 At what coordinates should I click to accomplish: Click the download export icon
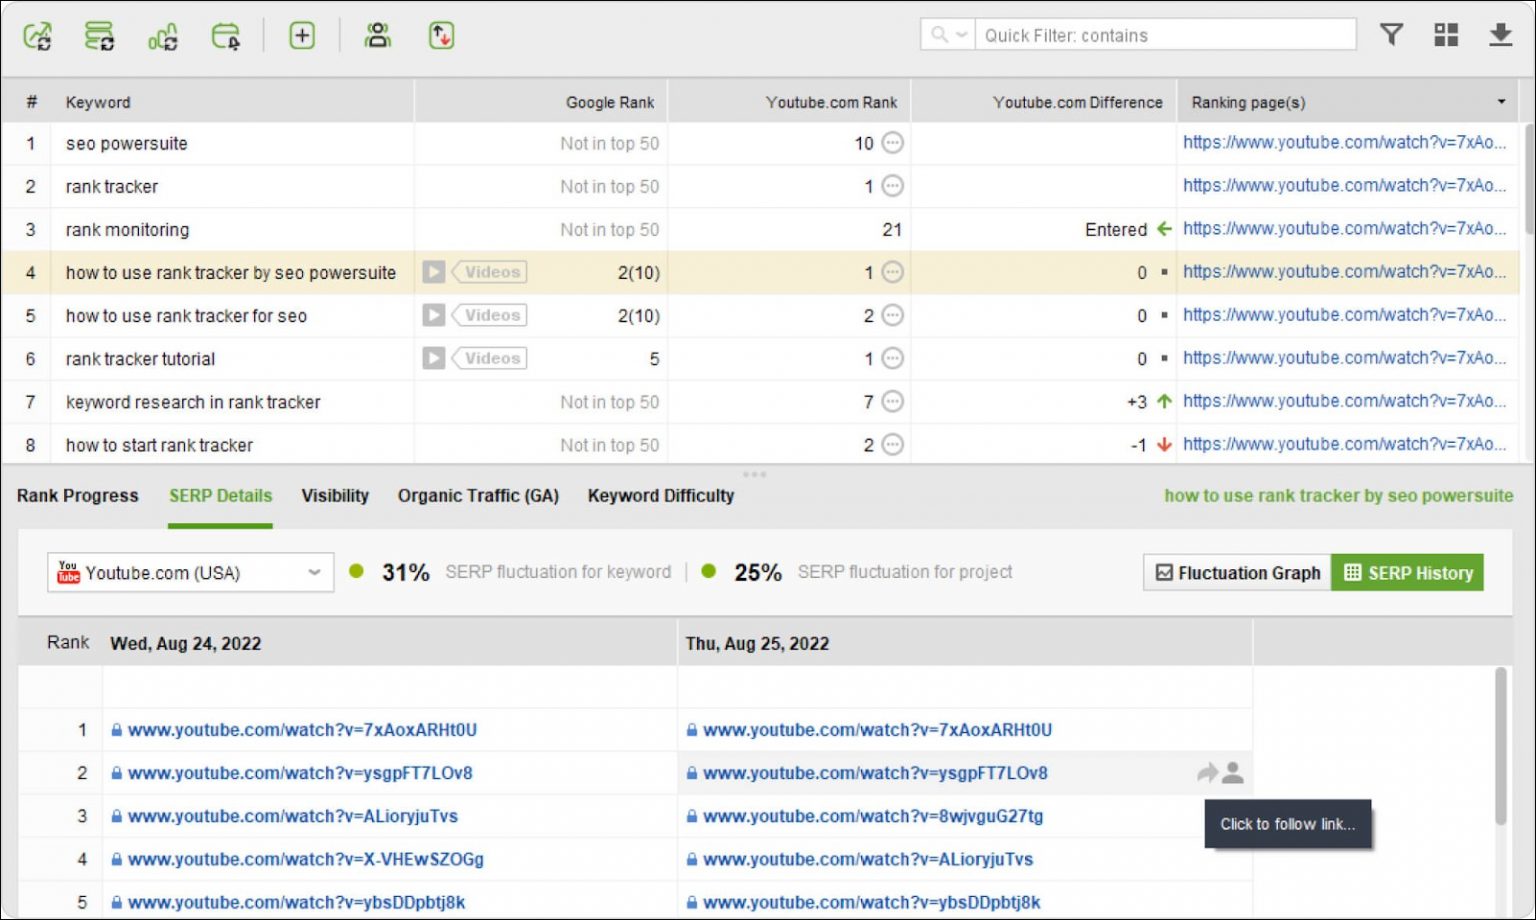(1500, 35)
